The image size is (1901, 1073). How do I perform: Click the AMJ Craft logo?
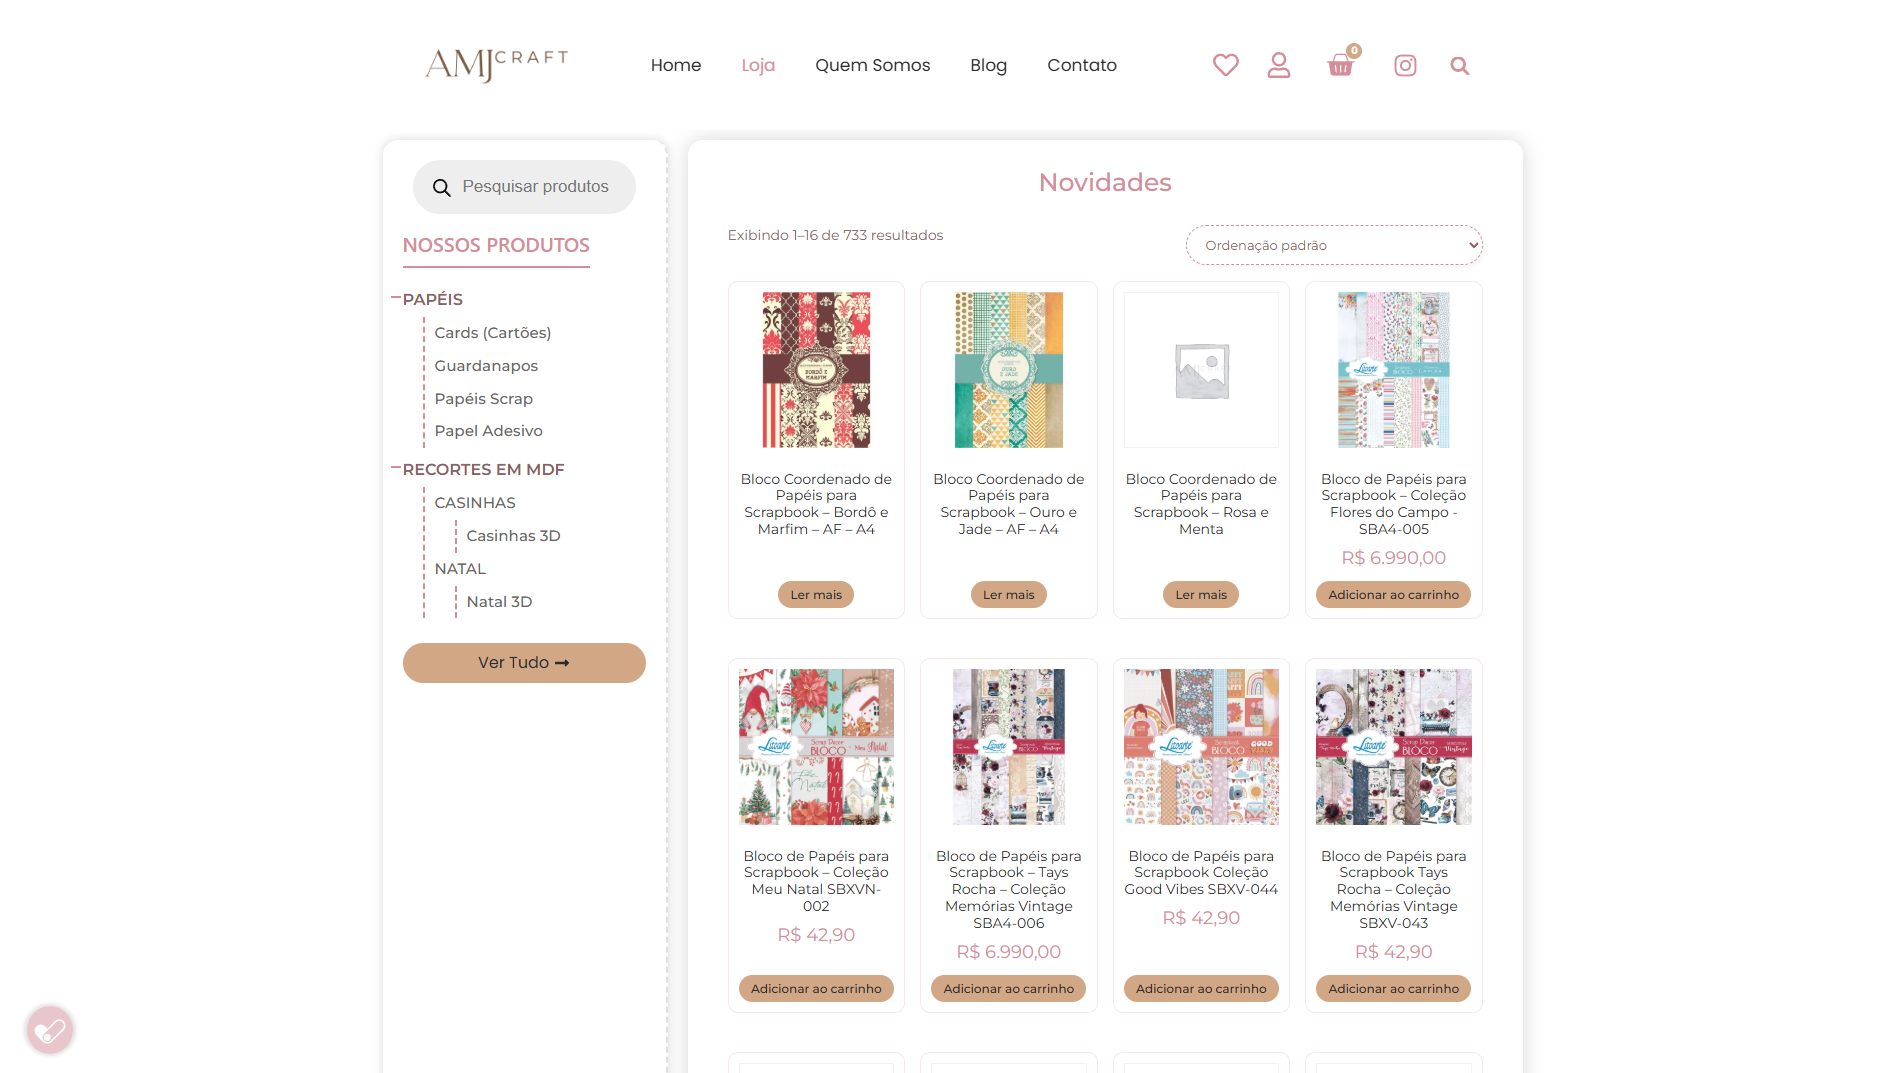point(497,65)
